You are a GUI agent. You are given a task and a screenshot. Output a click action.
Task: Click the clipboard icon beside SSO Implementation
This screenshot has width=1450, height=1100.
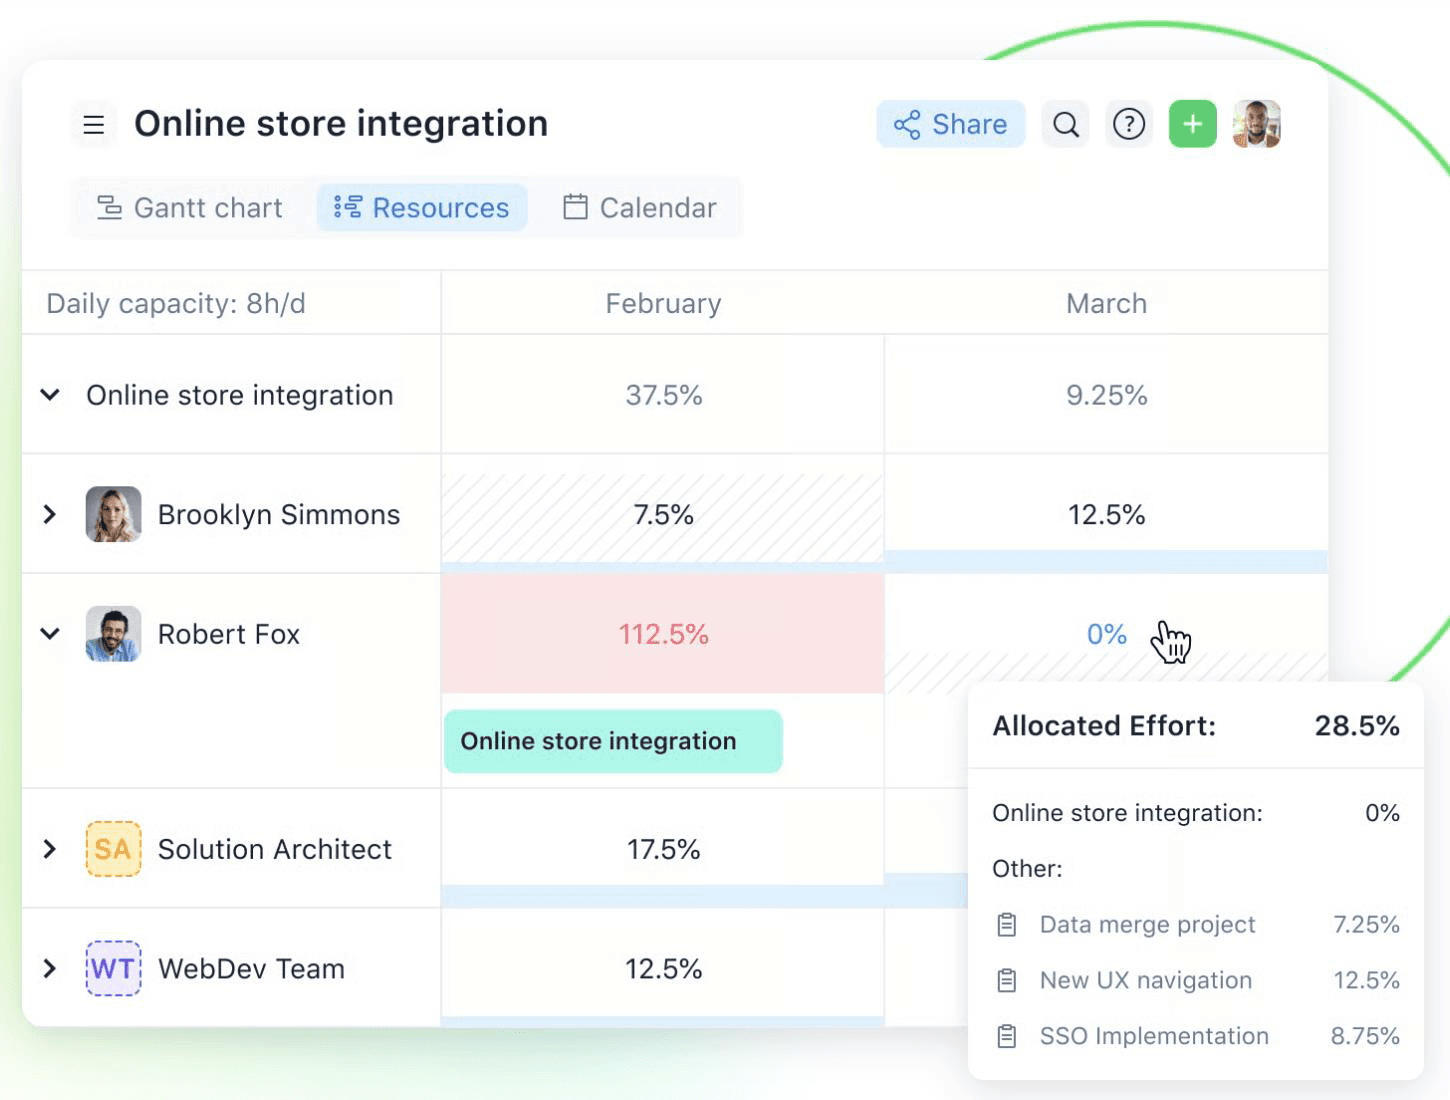click(x=1007, y=1037)
